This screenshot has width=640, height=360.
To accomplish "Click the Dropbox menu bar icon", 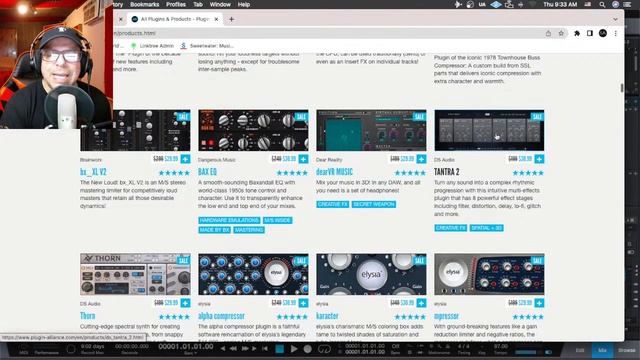I will (496, 4).
